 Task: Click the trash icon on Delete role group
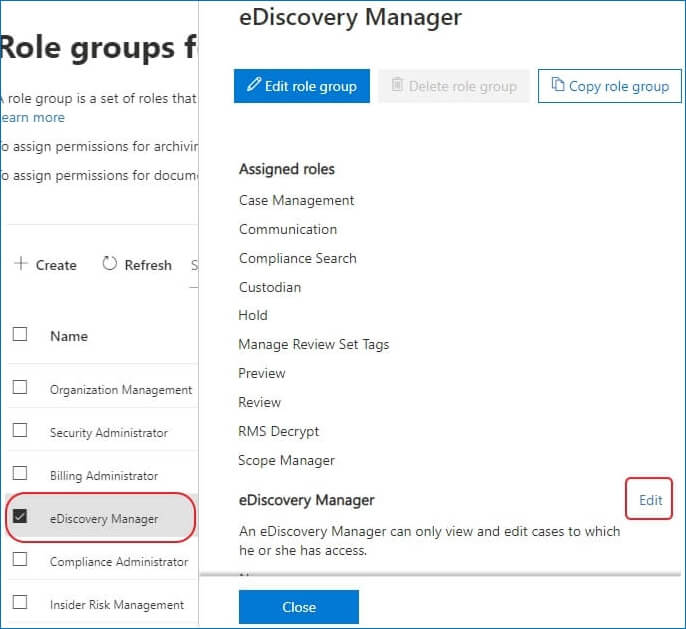pos(397,84)
